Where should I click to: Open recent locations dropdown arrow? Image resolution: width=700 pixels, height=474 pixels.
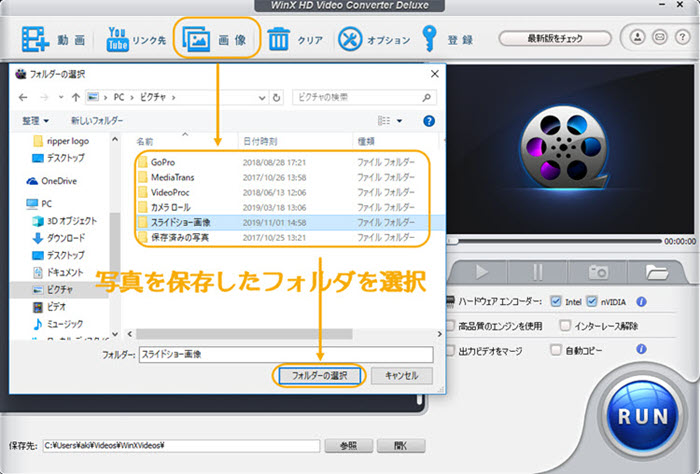coord(61,97)
